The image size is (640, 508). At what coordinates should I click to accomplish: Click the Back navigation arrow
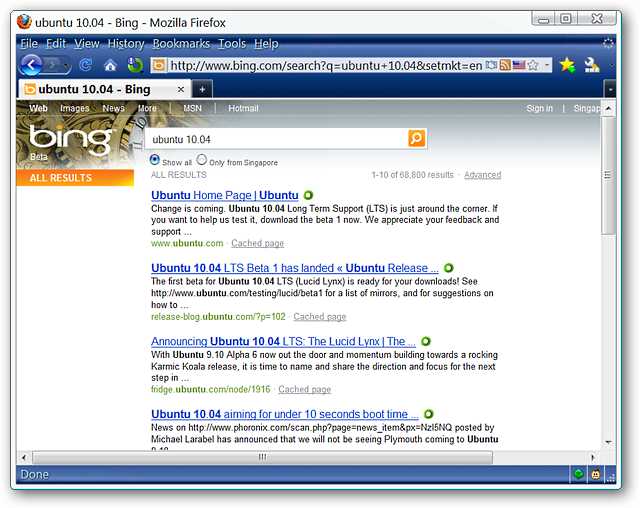(32, 64)
